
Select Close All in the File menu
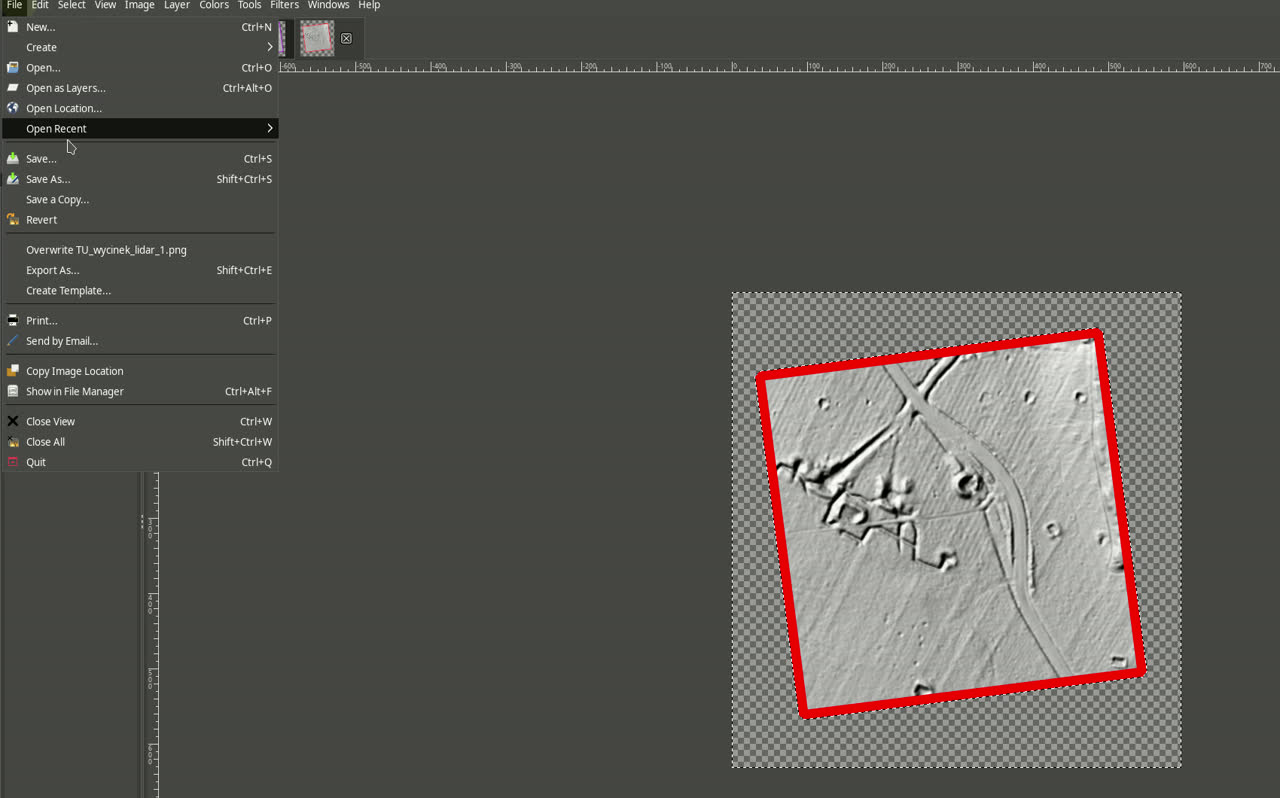tap(140, 442)
